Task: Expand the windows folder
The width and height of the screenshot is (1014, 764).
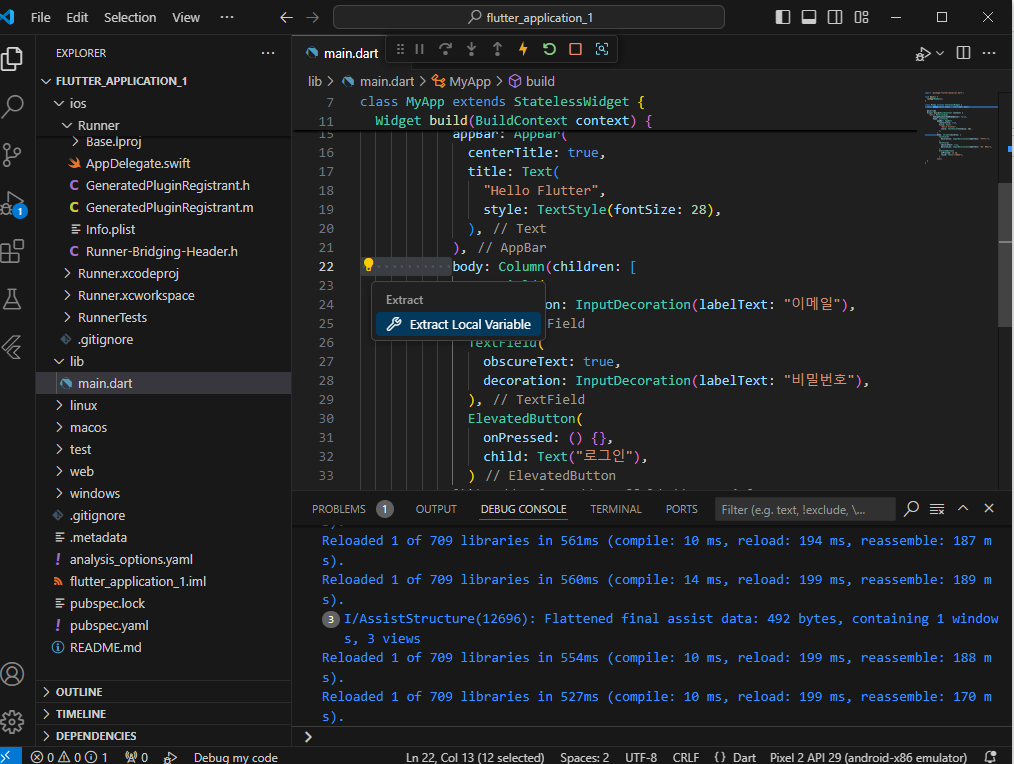Action: pyautogui.click(x=59, y=494)
